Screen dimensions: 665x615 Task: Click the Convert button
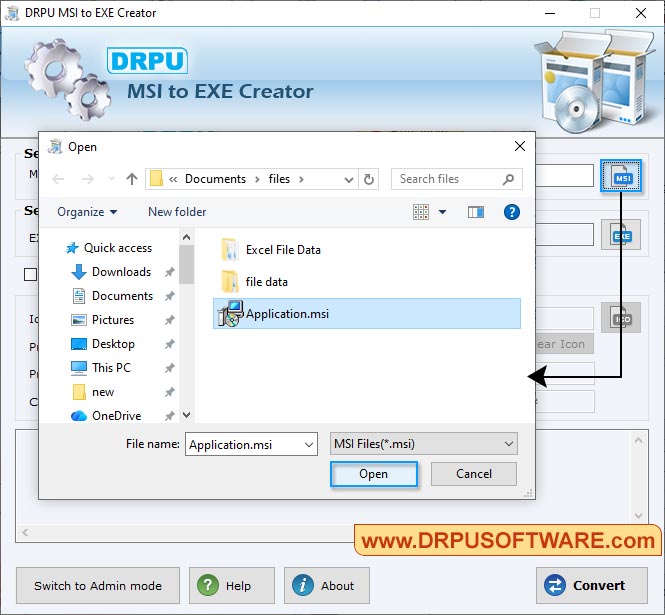click(x=586, y=586)
